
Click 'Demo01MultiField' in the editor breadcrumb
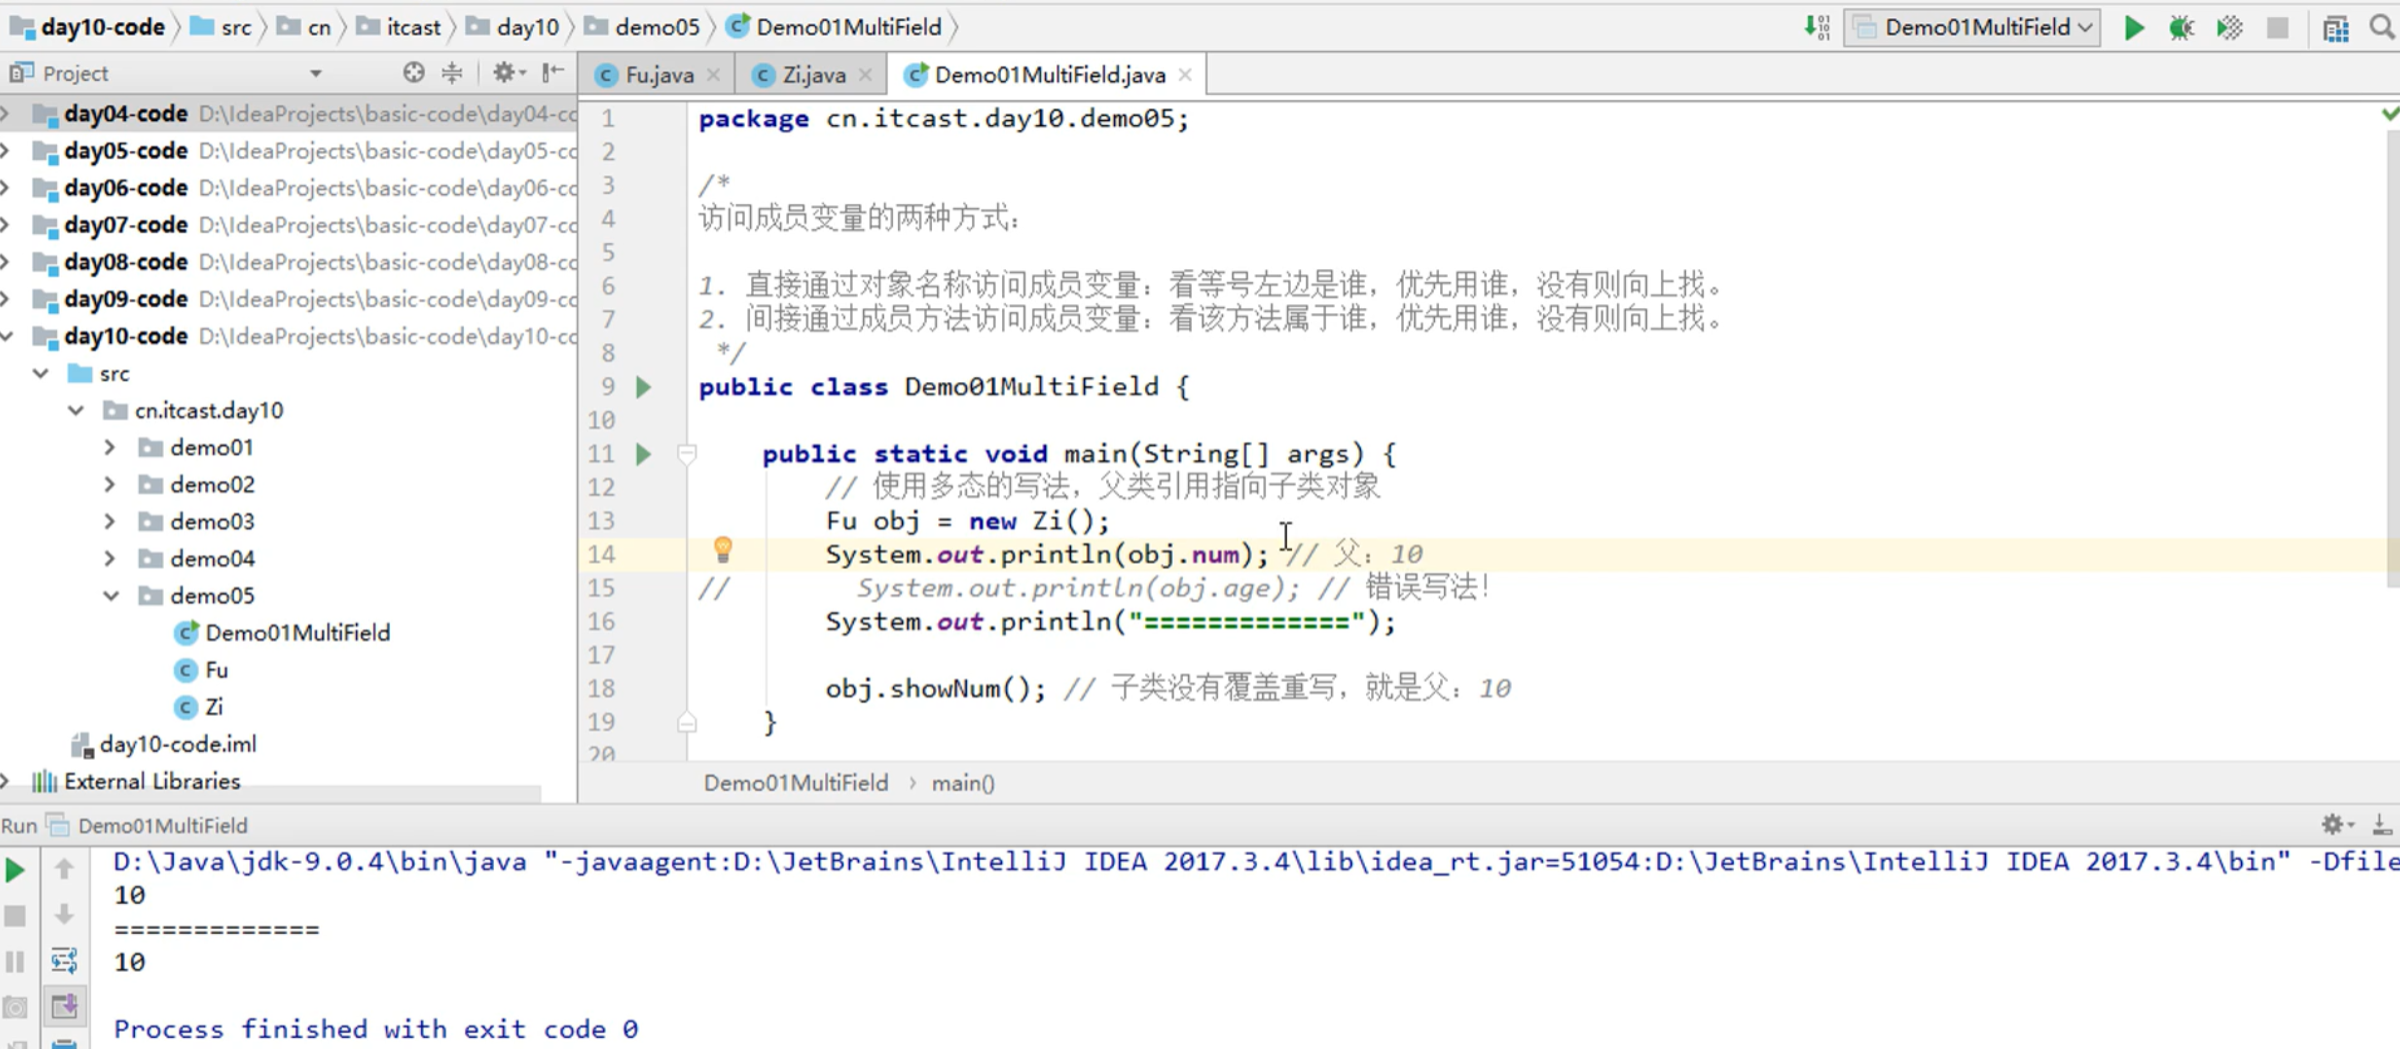pyautogui.click(x=796, y=783)
